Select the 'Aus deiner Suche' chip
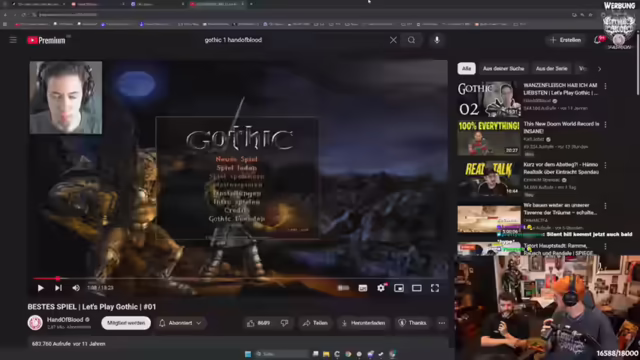640x360 pixels. (x=503, y=69)
